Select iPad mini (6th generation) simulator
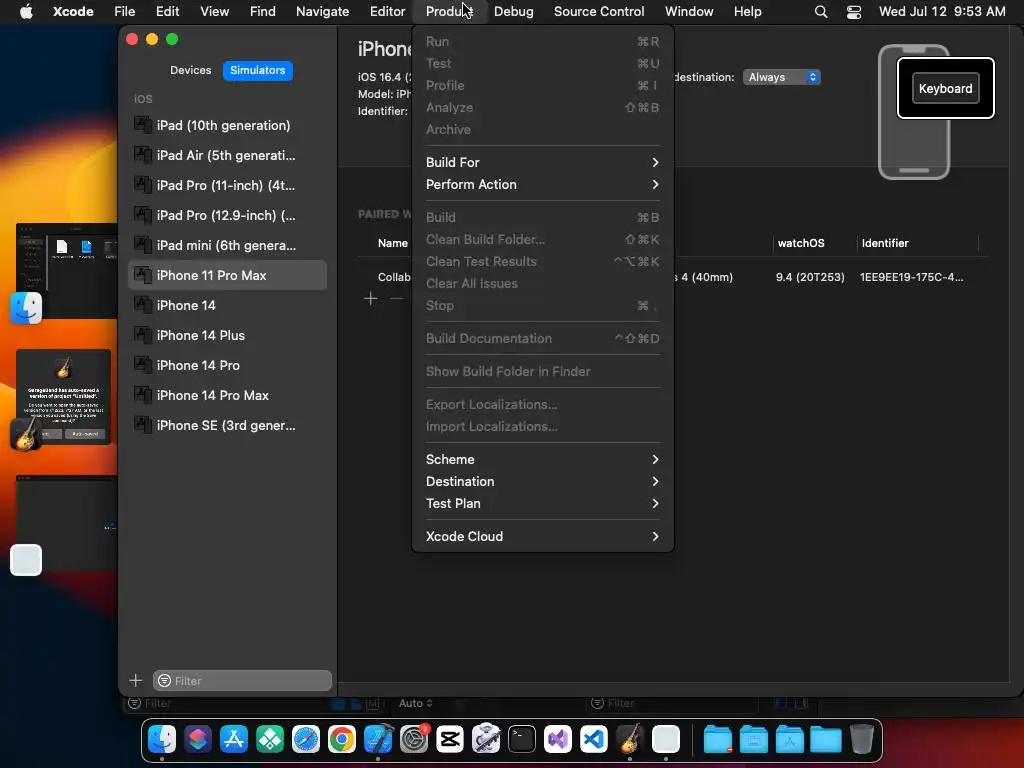This screenshot has width=1024, height=768. pos(227,246)
